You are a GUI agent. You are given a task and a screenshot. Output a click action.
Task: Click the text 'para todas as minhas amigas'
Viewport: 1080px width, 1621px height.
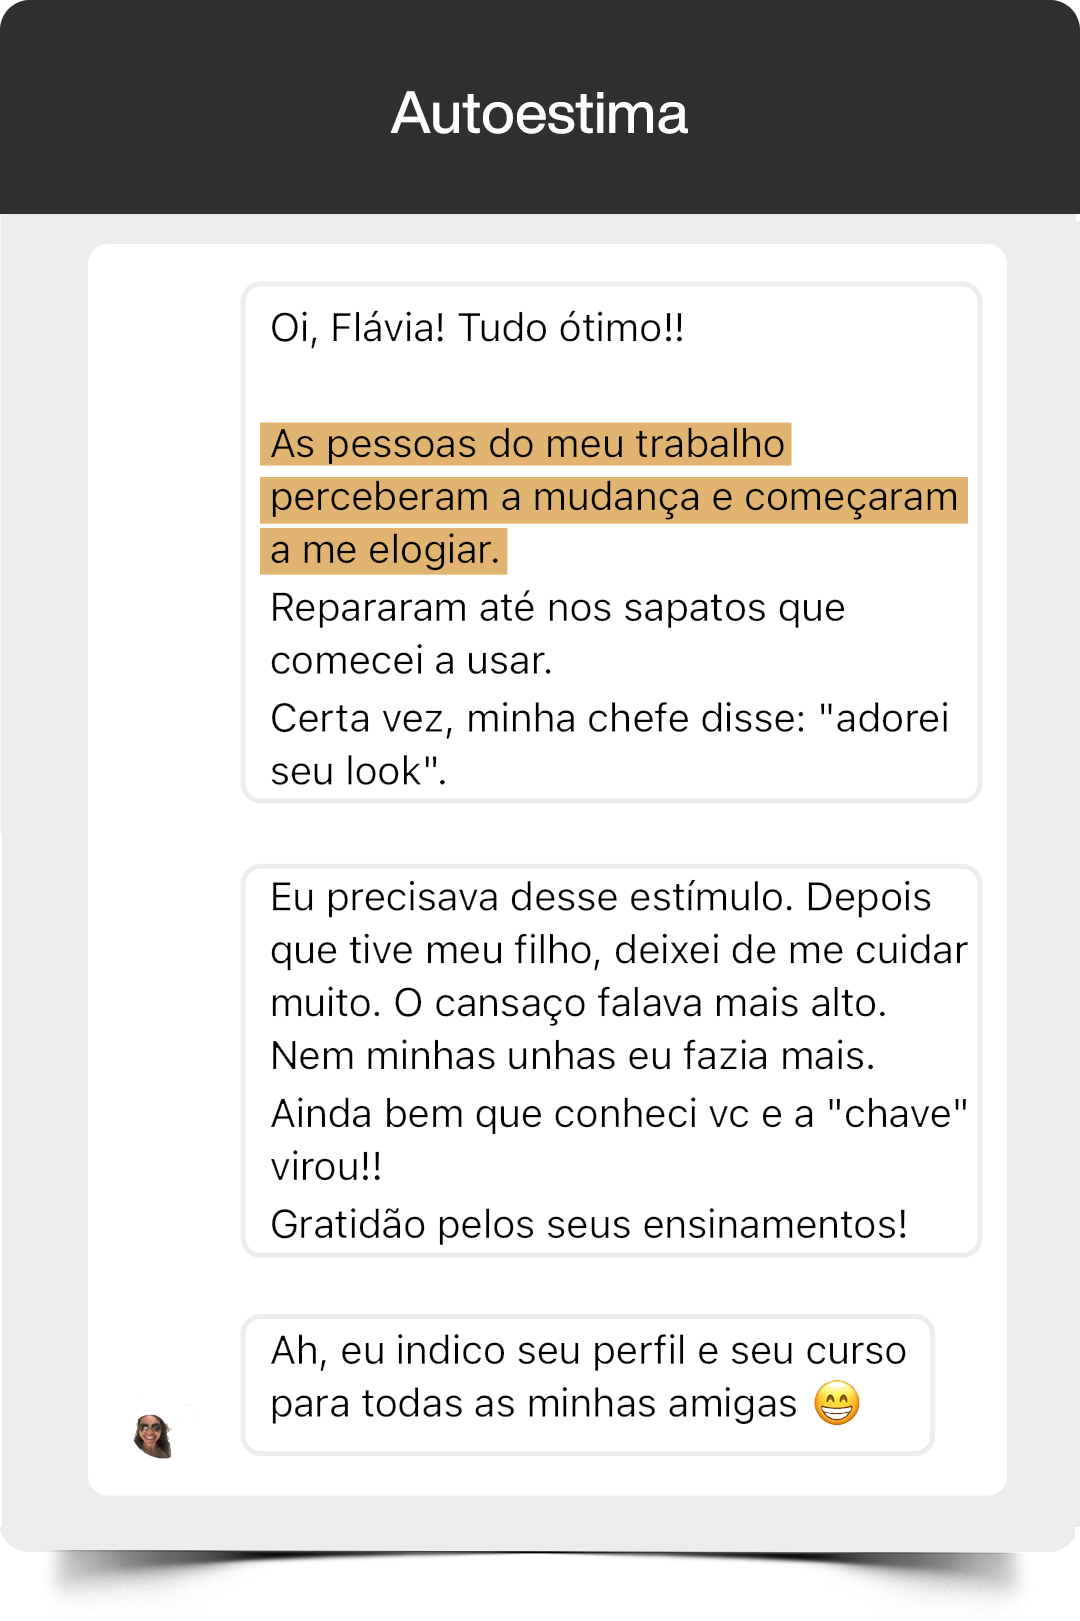pyautogui.click(x=534, y=1404)
